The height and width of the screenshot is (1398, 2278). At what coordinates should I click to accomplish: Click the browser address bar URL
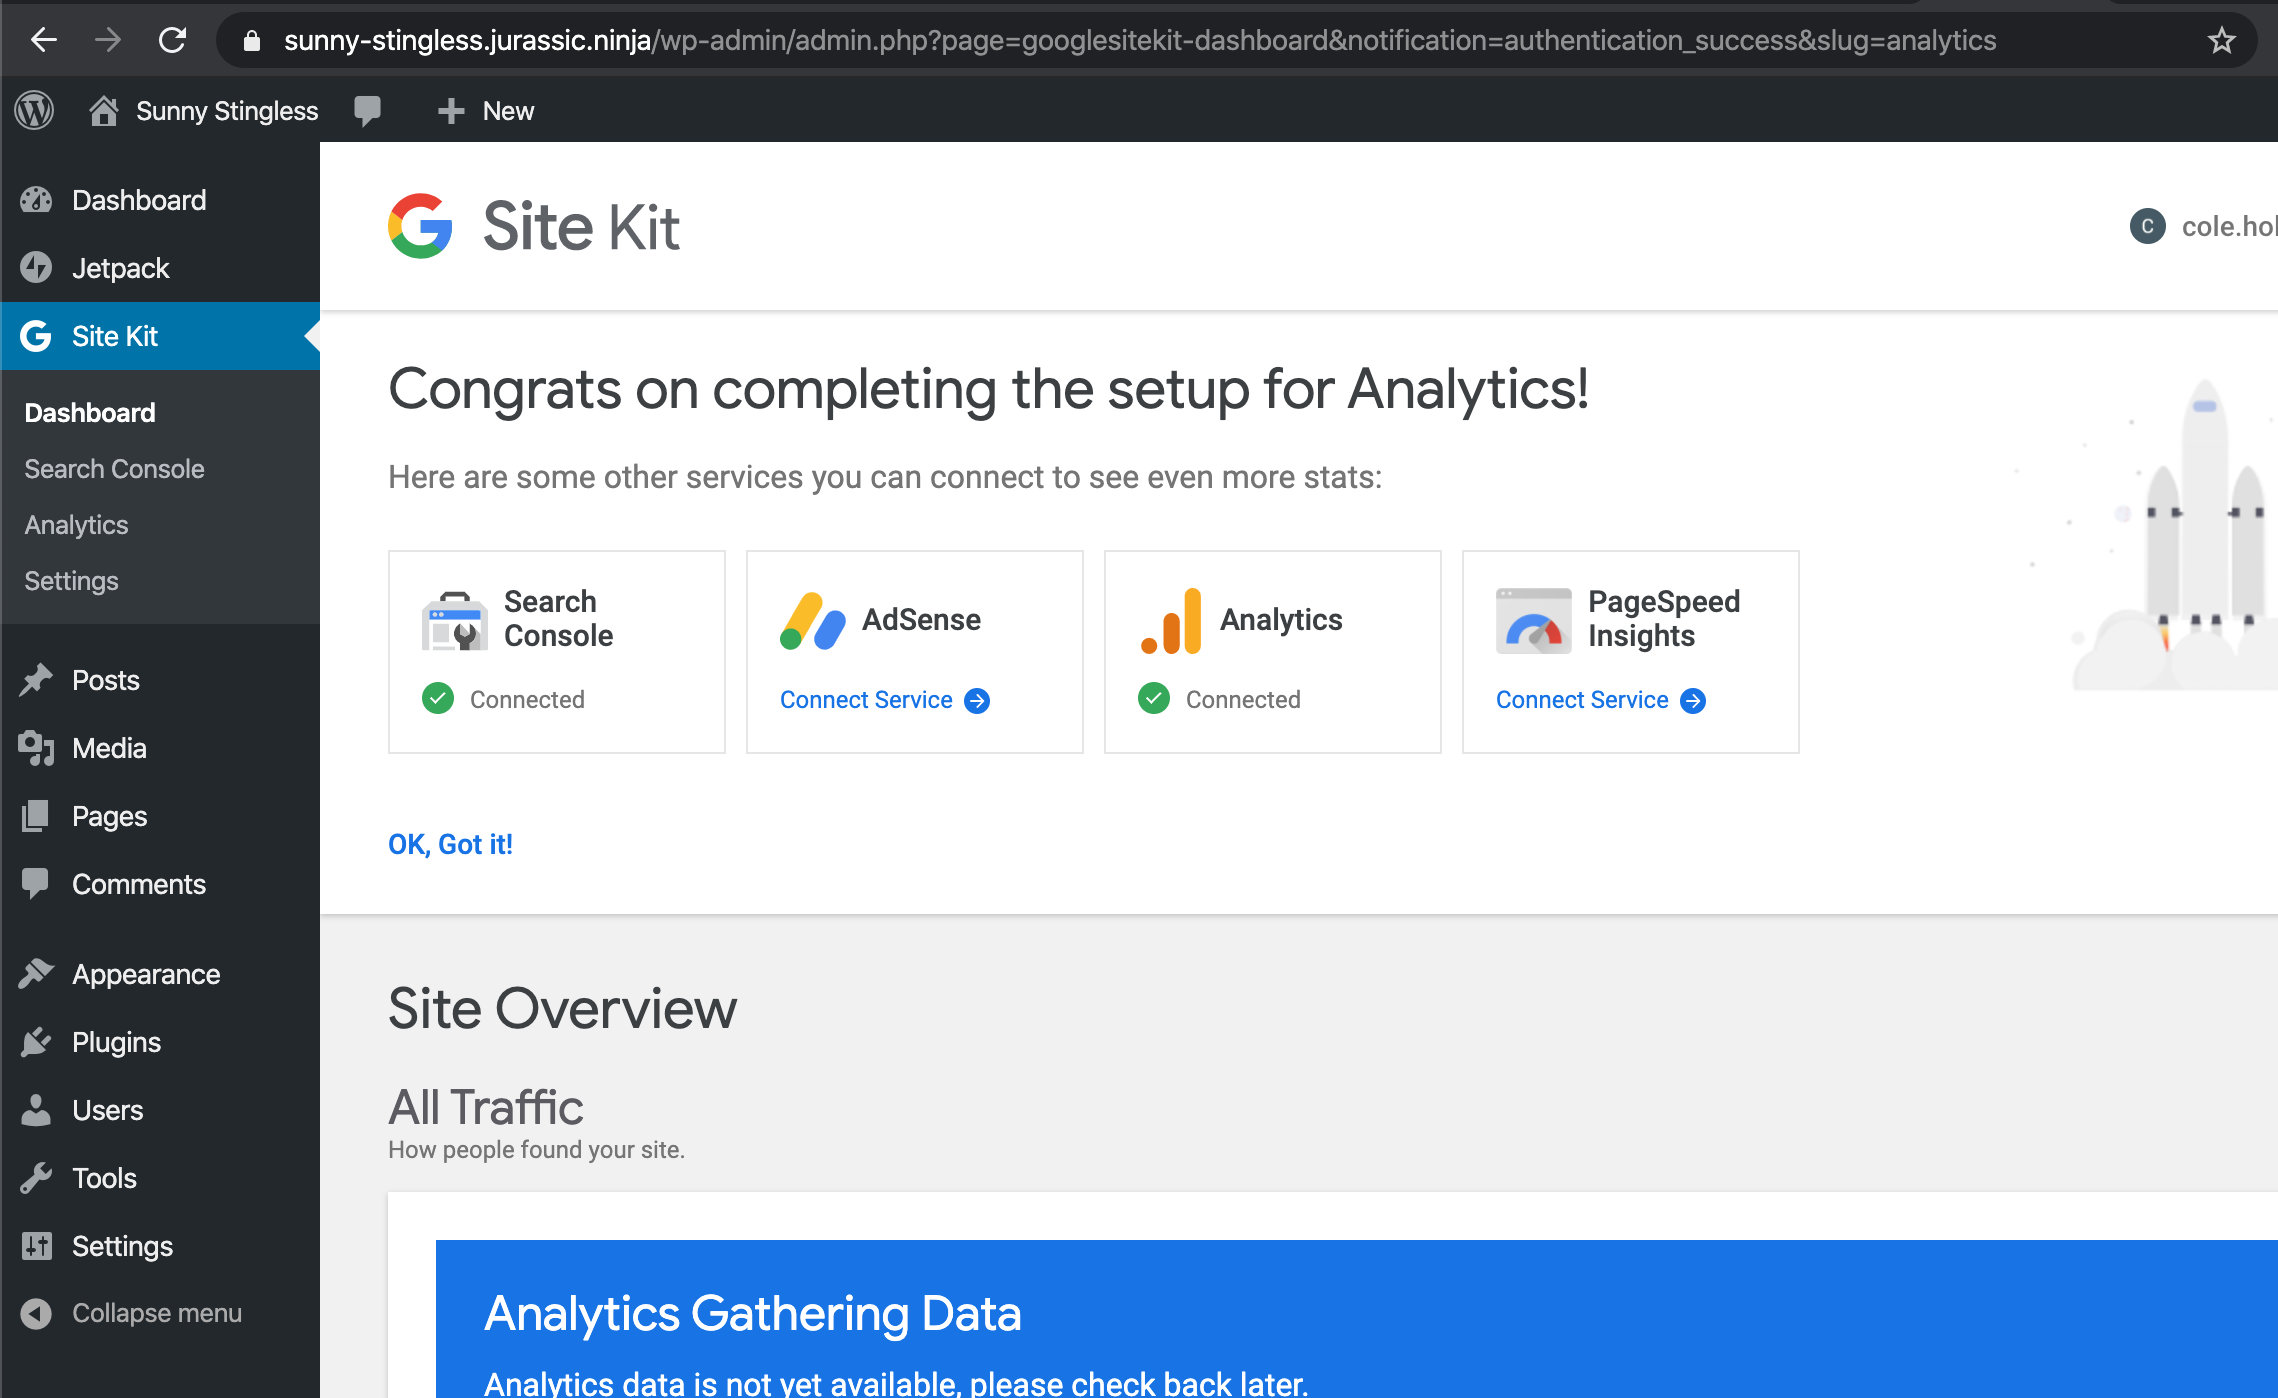[1140, 40]
